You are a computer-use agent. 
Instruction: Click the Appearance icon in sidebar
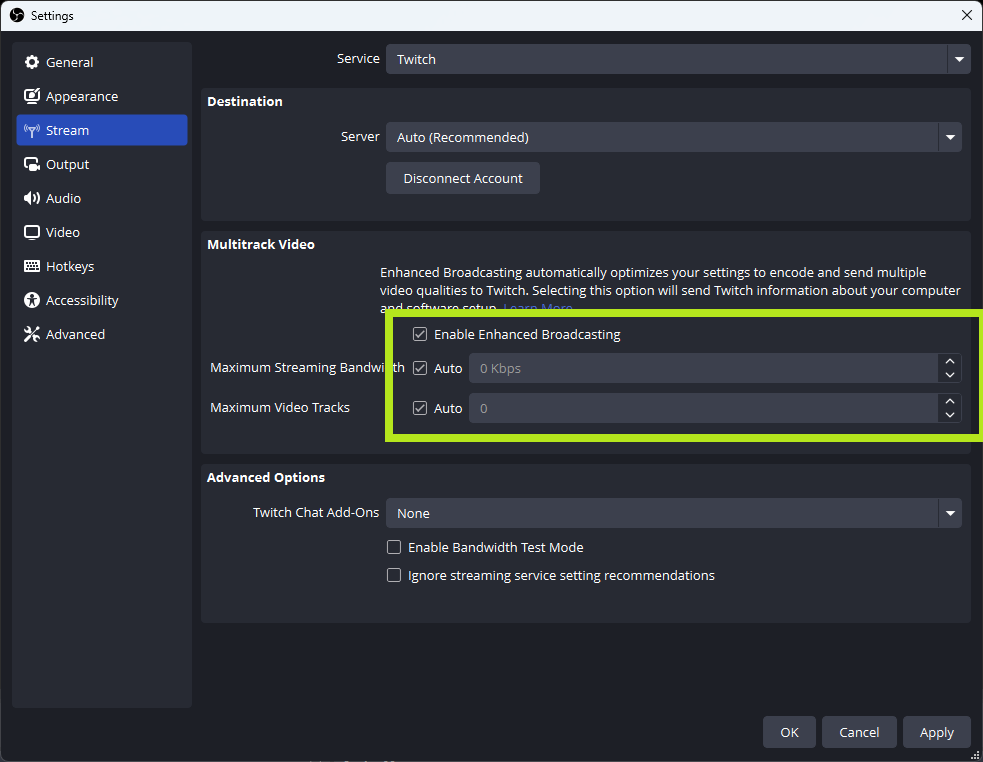click(x=32, y=97)
